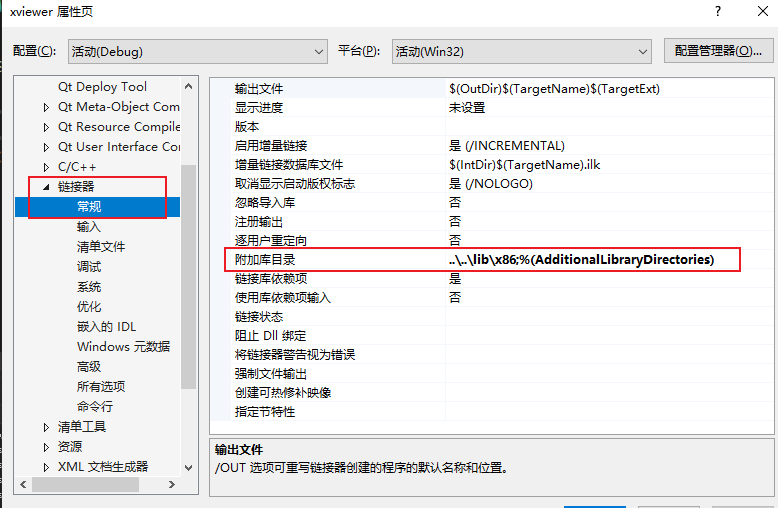Select 优化 under 链接器
This screenshot has width=778, height=508.
pos(89,307)
